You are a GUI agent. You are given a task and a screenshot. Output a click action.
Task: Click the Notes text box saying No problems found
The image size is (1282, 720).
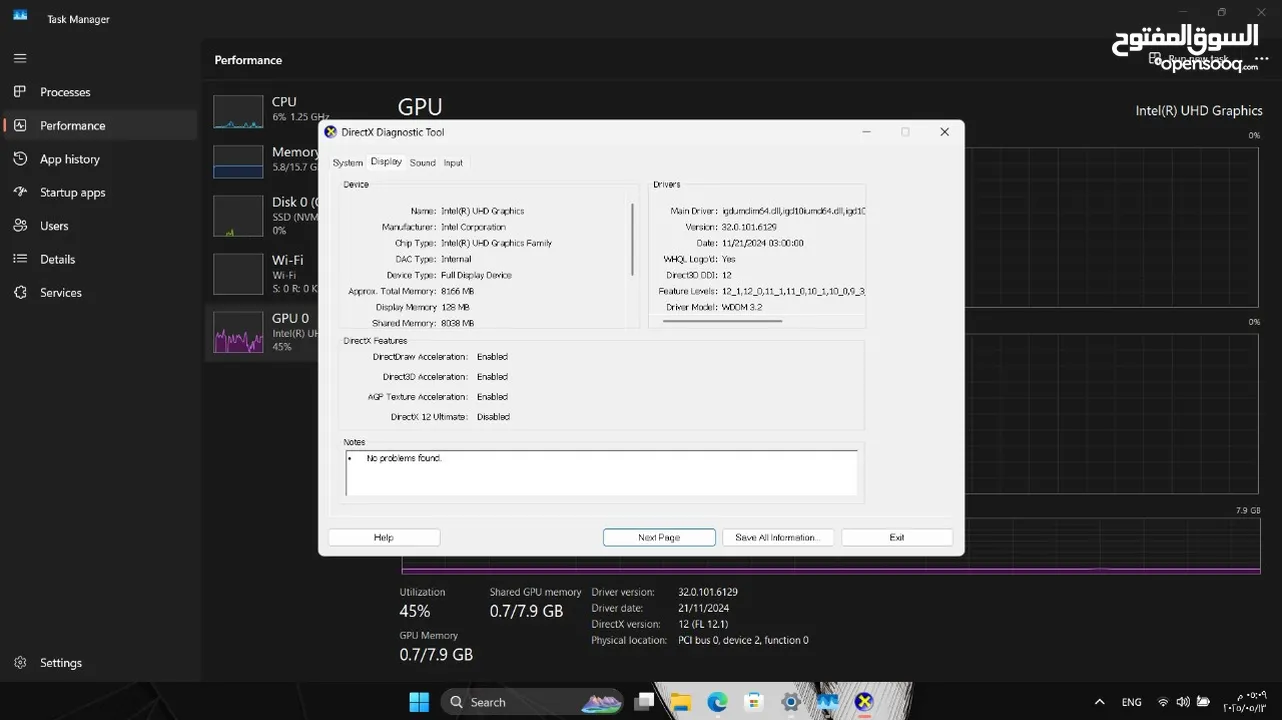tap(601, 472)
